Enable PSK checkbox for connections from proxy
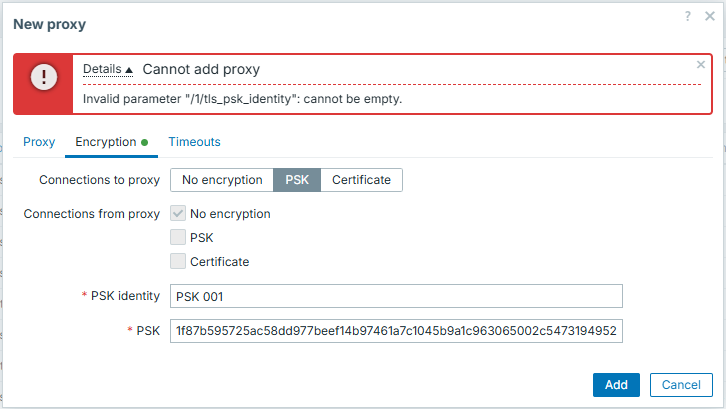The height and width of the screenshot is (409, 726). coord(178,237)
